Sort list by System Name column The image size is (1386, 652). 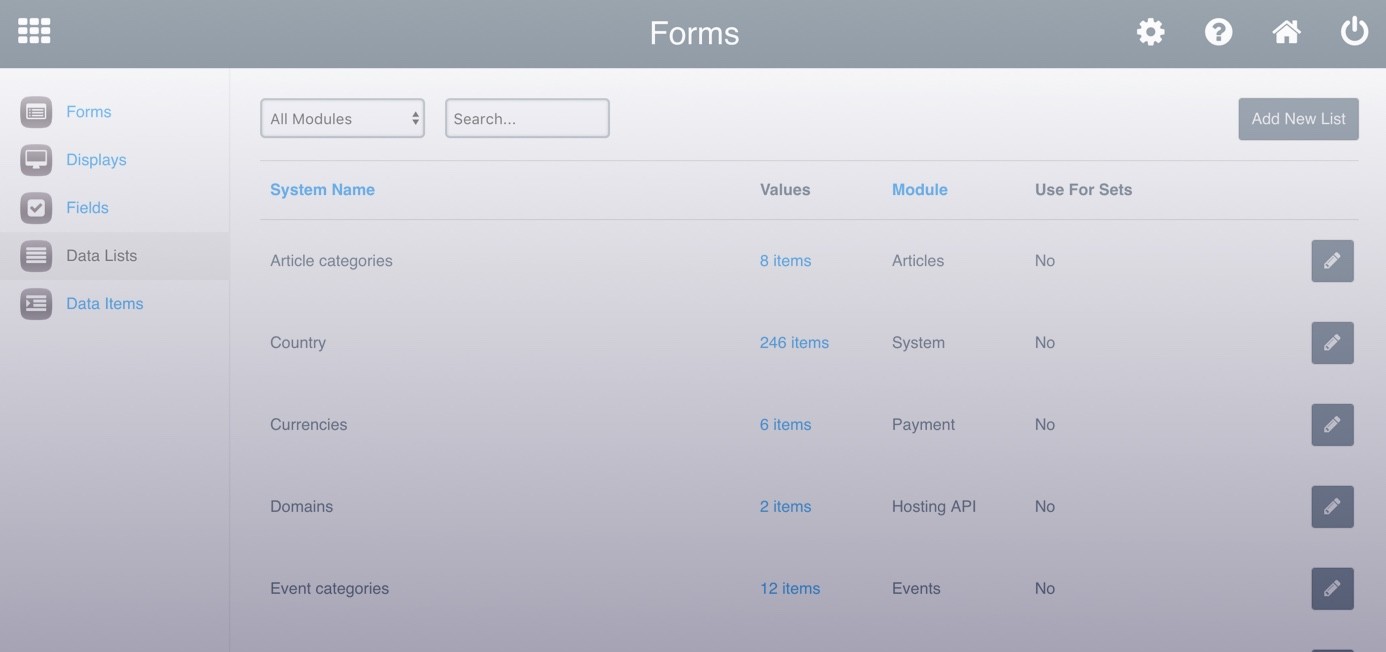coord(322,190)
